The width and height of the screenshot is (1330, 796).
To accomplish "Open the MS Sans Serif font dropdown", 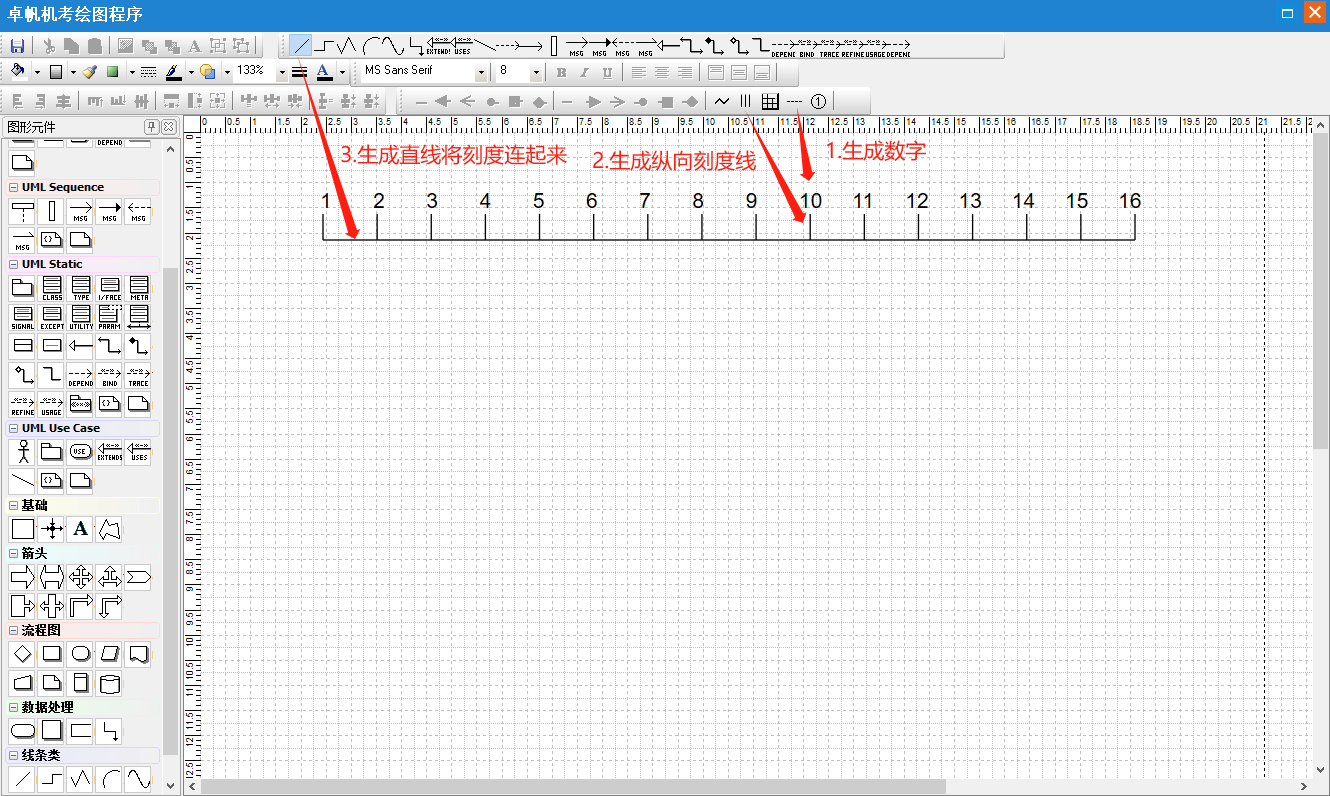I will 481,72.
